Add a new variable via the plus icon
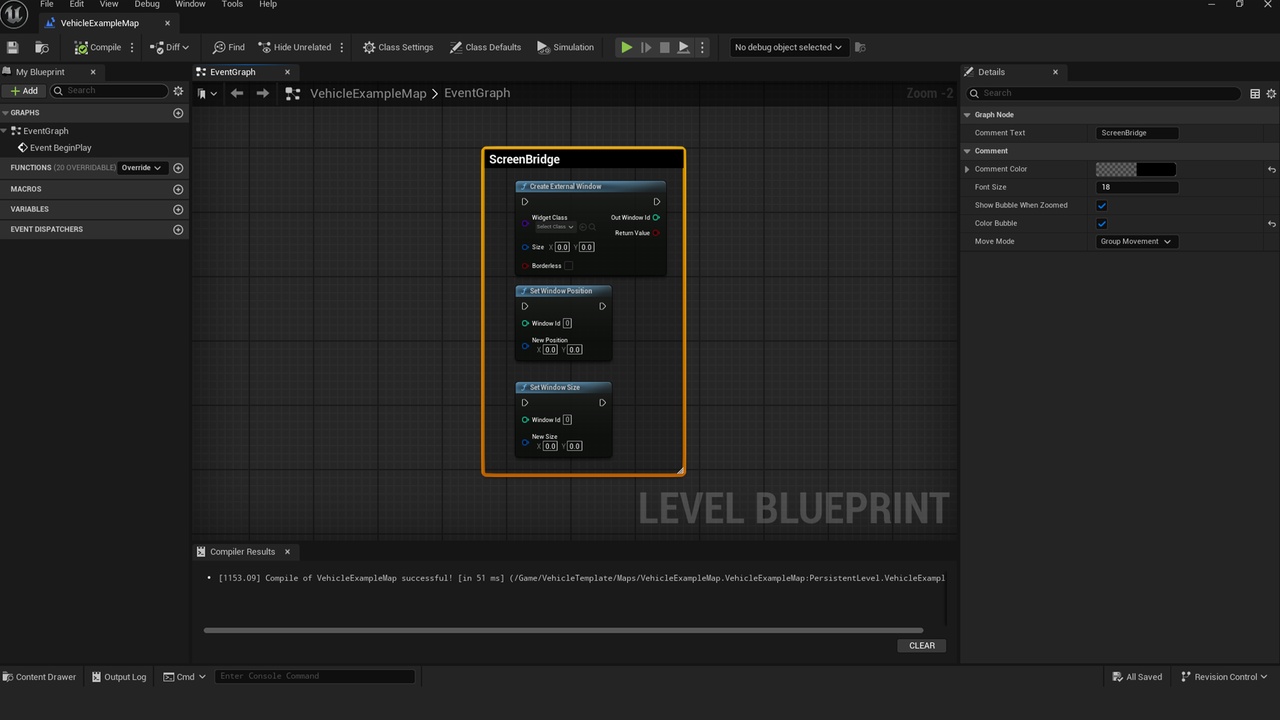The image size is (1280, 720). pos(178,209)
